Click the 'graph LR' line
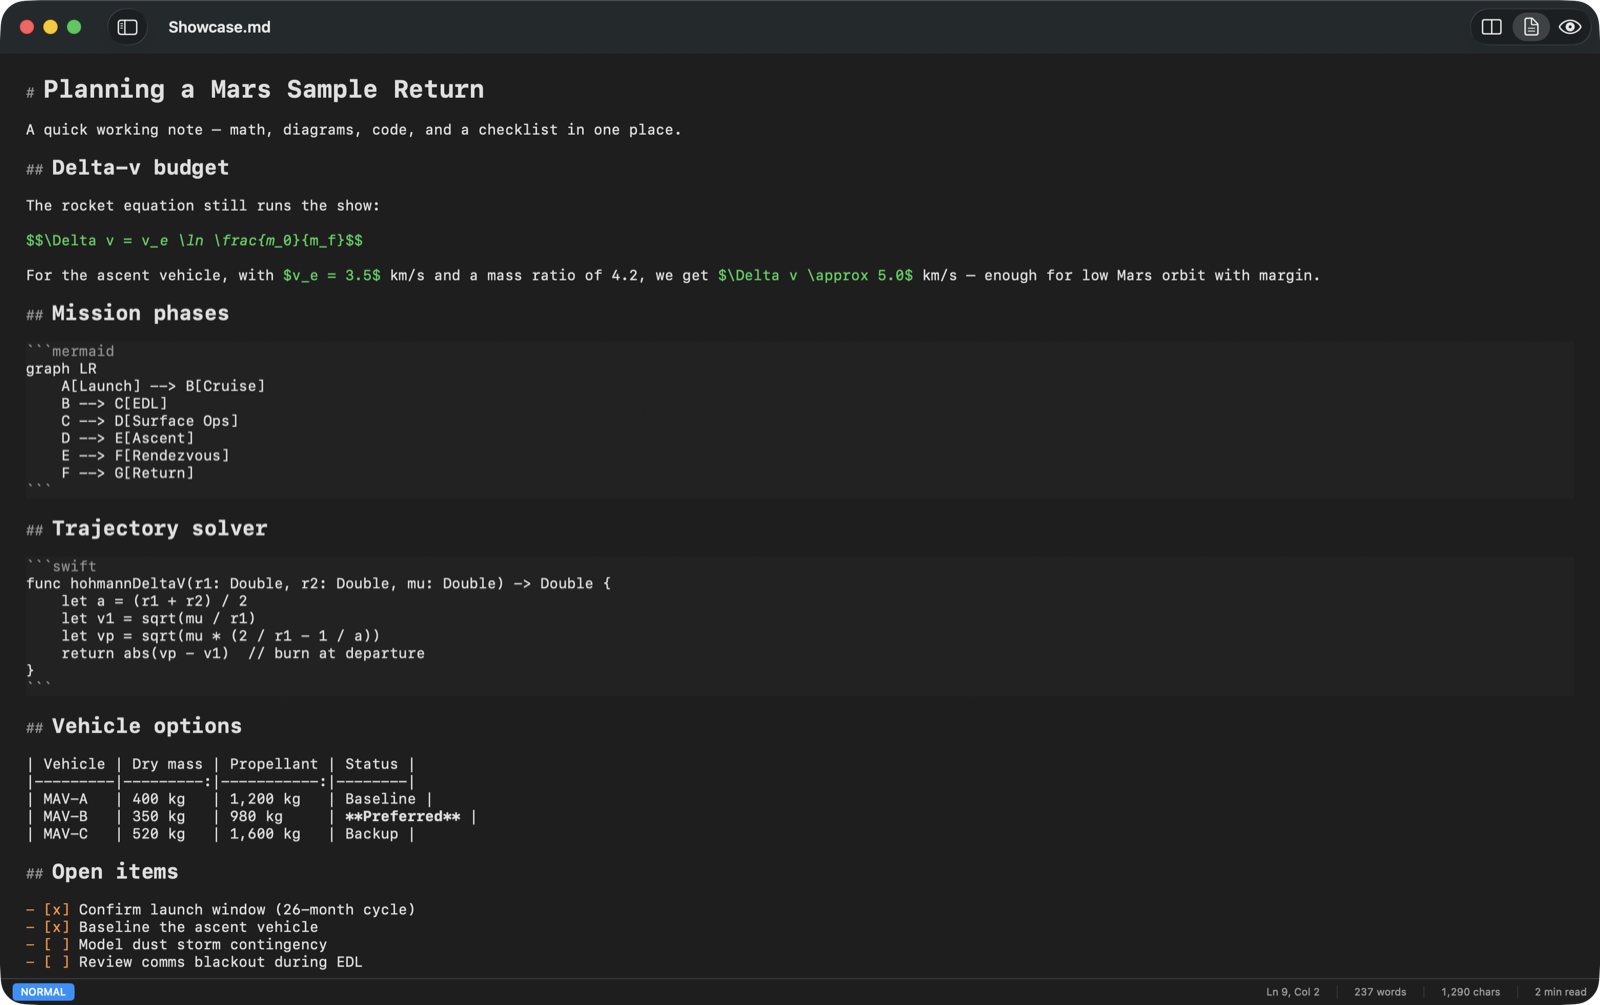Screen dimensions: 1600x1005 click(x=61, y=369)
